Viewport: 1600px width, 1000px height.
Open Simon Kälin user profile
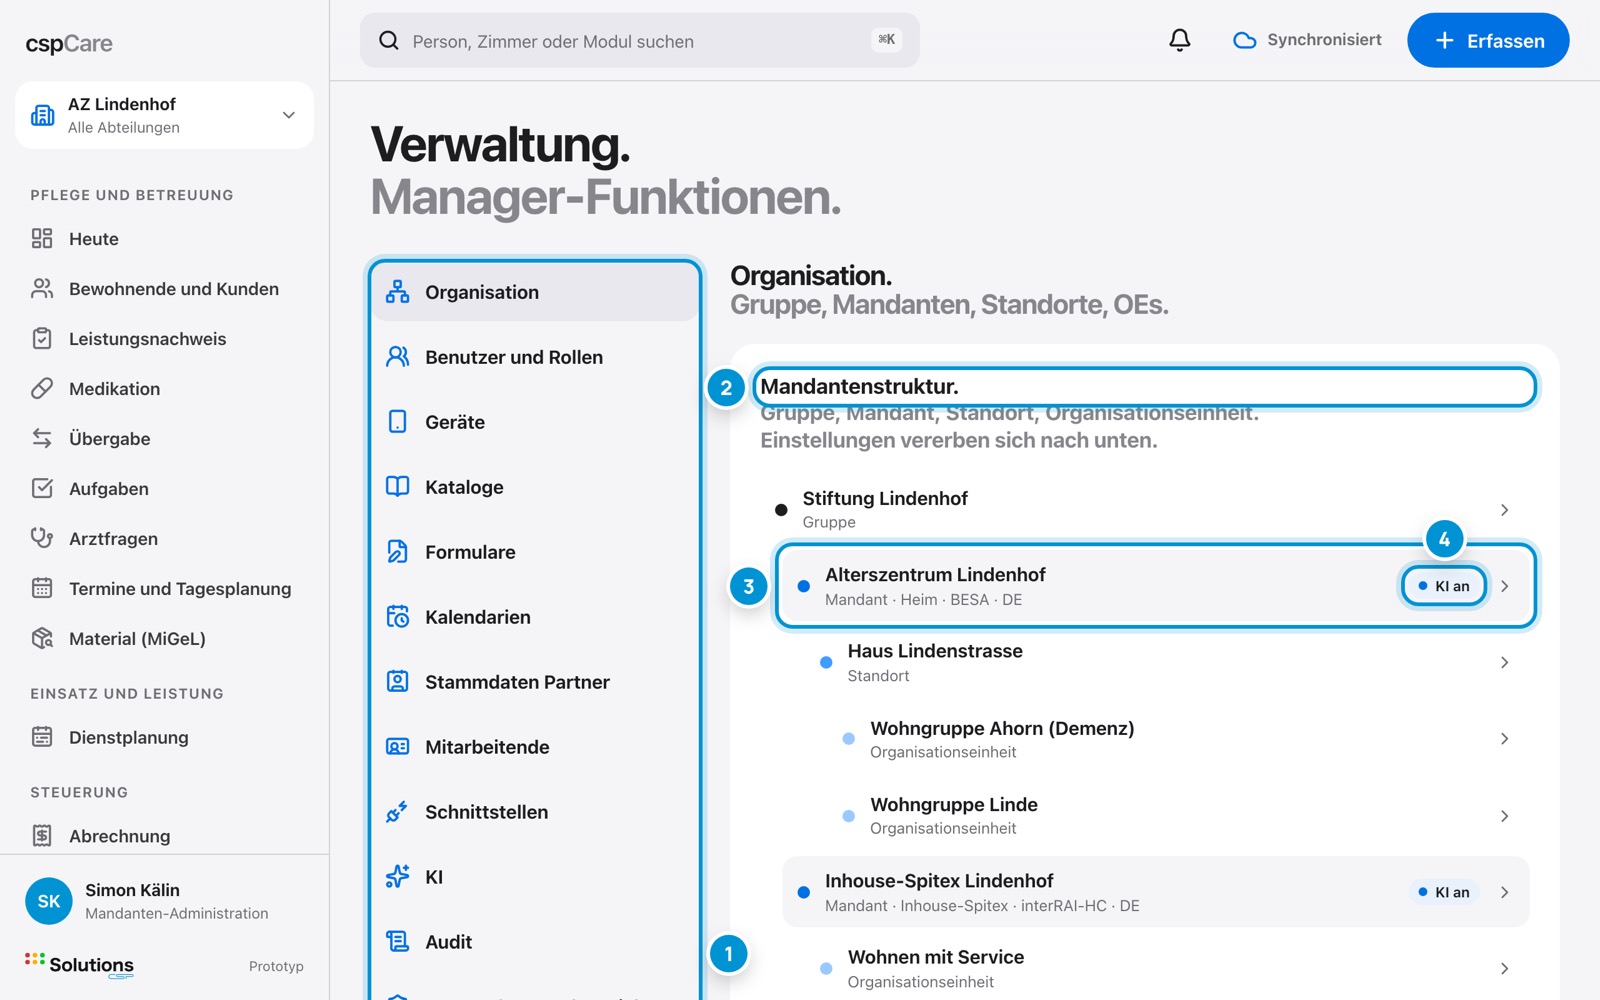164,900
